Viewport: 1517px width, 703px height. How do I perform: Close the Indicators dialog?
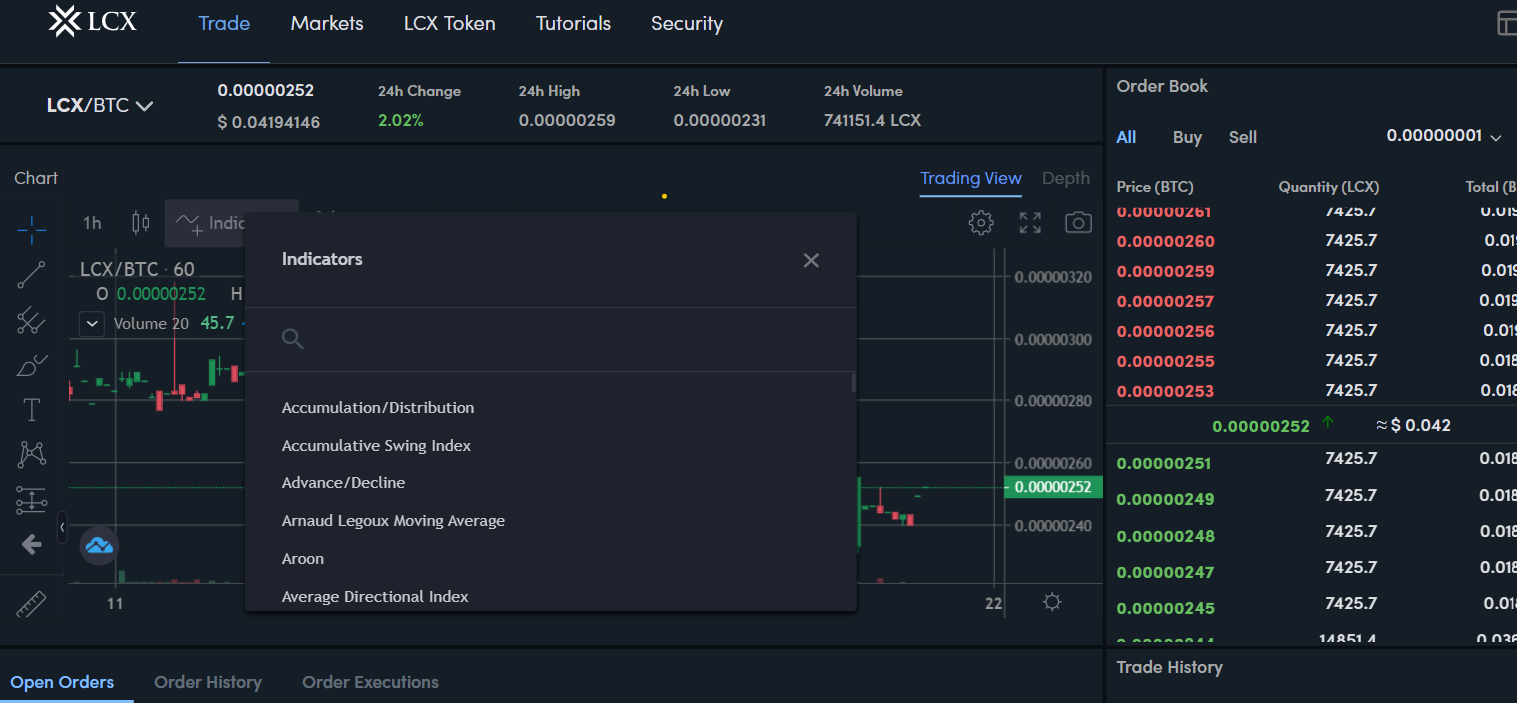coord(811,260)
